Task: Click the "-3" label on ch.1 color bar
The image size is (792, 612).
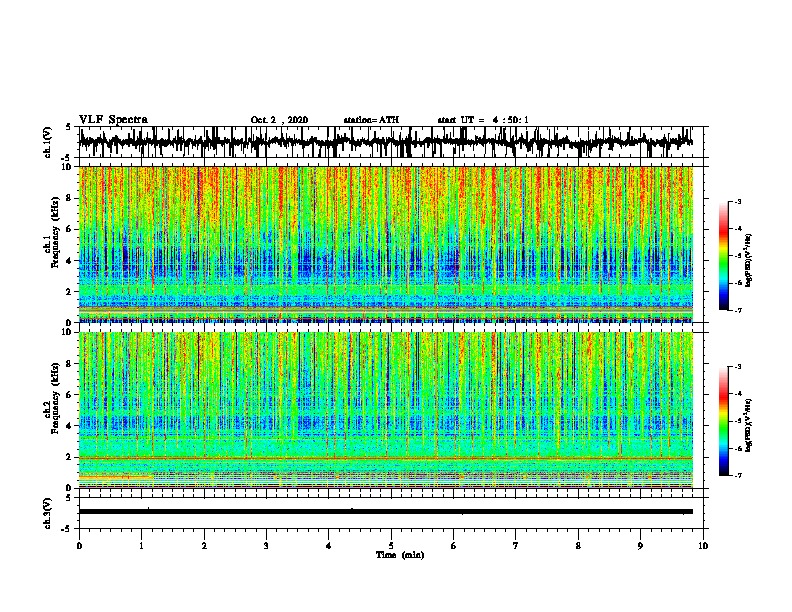Action: [737, 202]
